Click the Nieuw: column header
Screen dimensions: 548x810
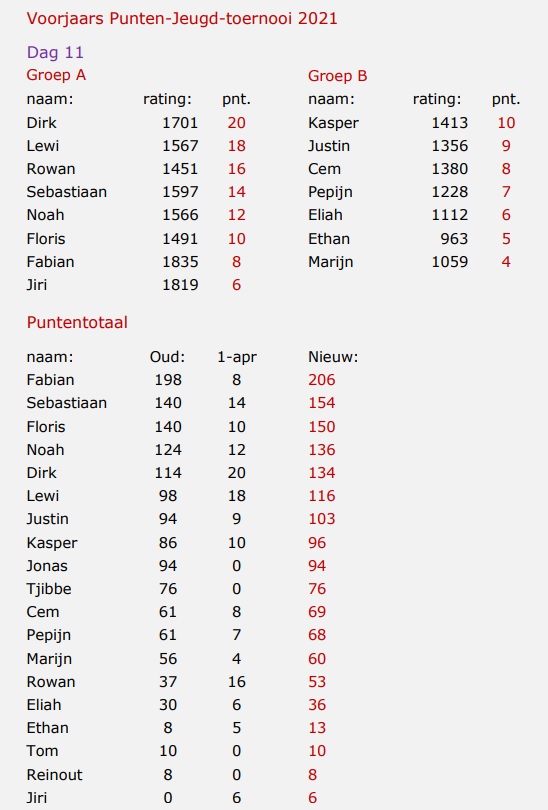[333, 357]
